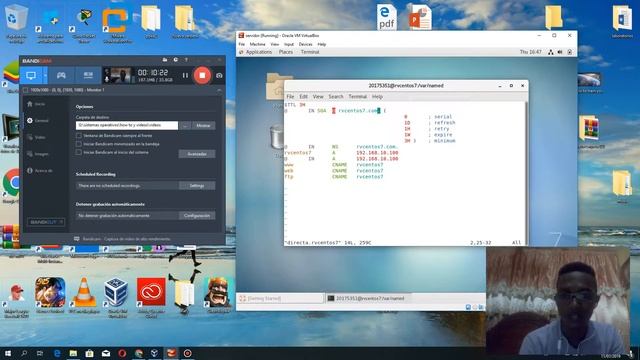
Task: Open auto-stop Configuración button
Action: (197, 216)
